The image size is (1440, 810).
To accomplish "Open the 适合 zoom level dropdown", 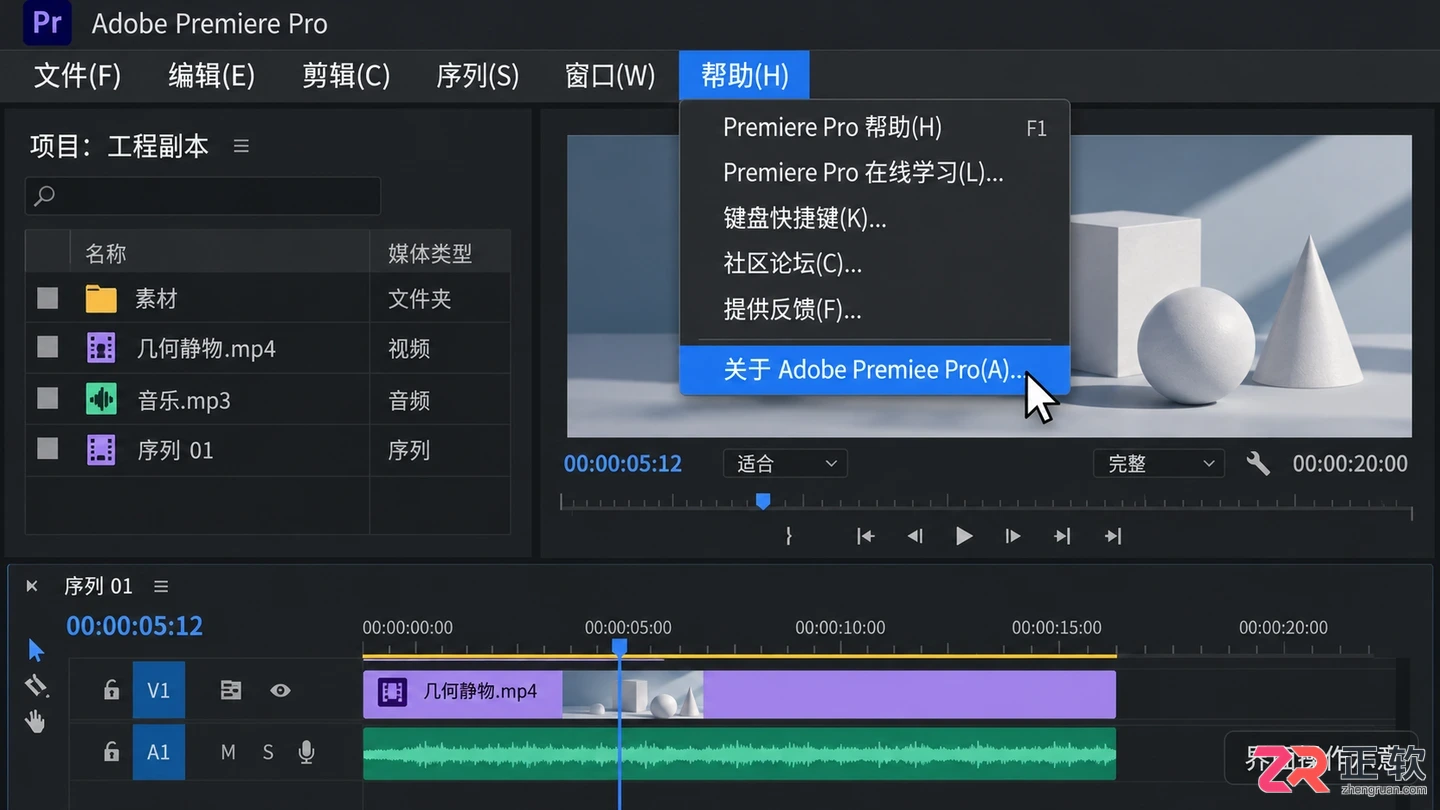I will 785,464.
